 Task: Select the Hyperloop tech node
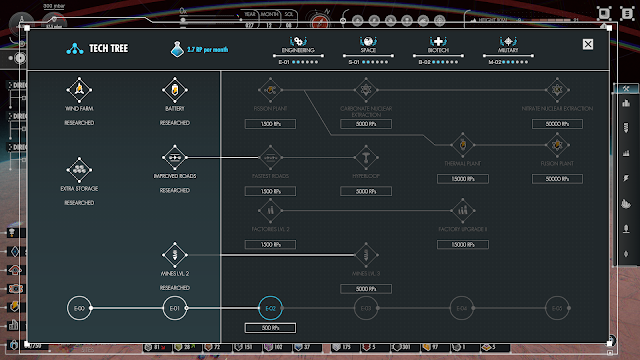pyautogui.click(x=366, y=157)
